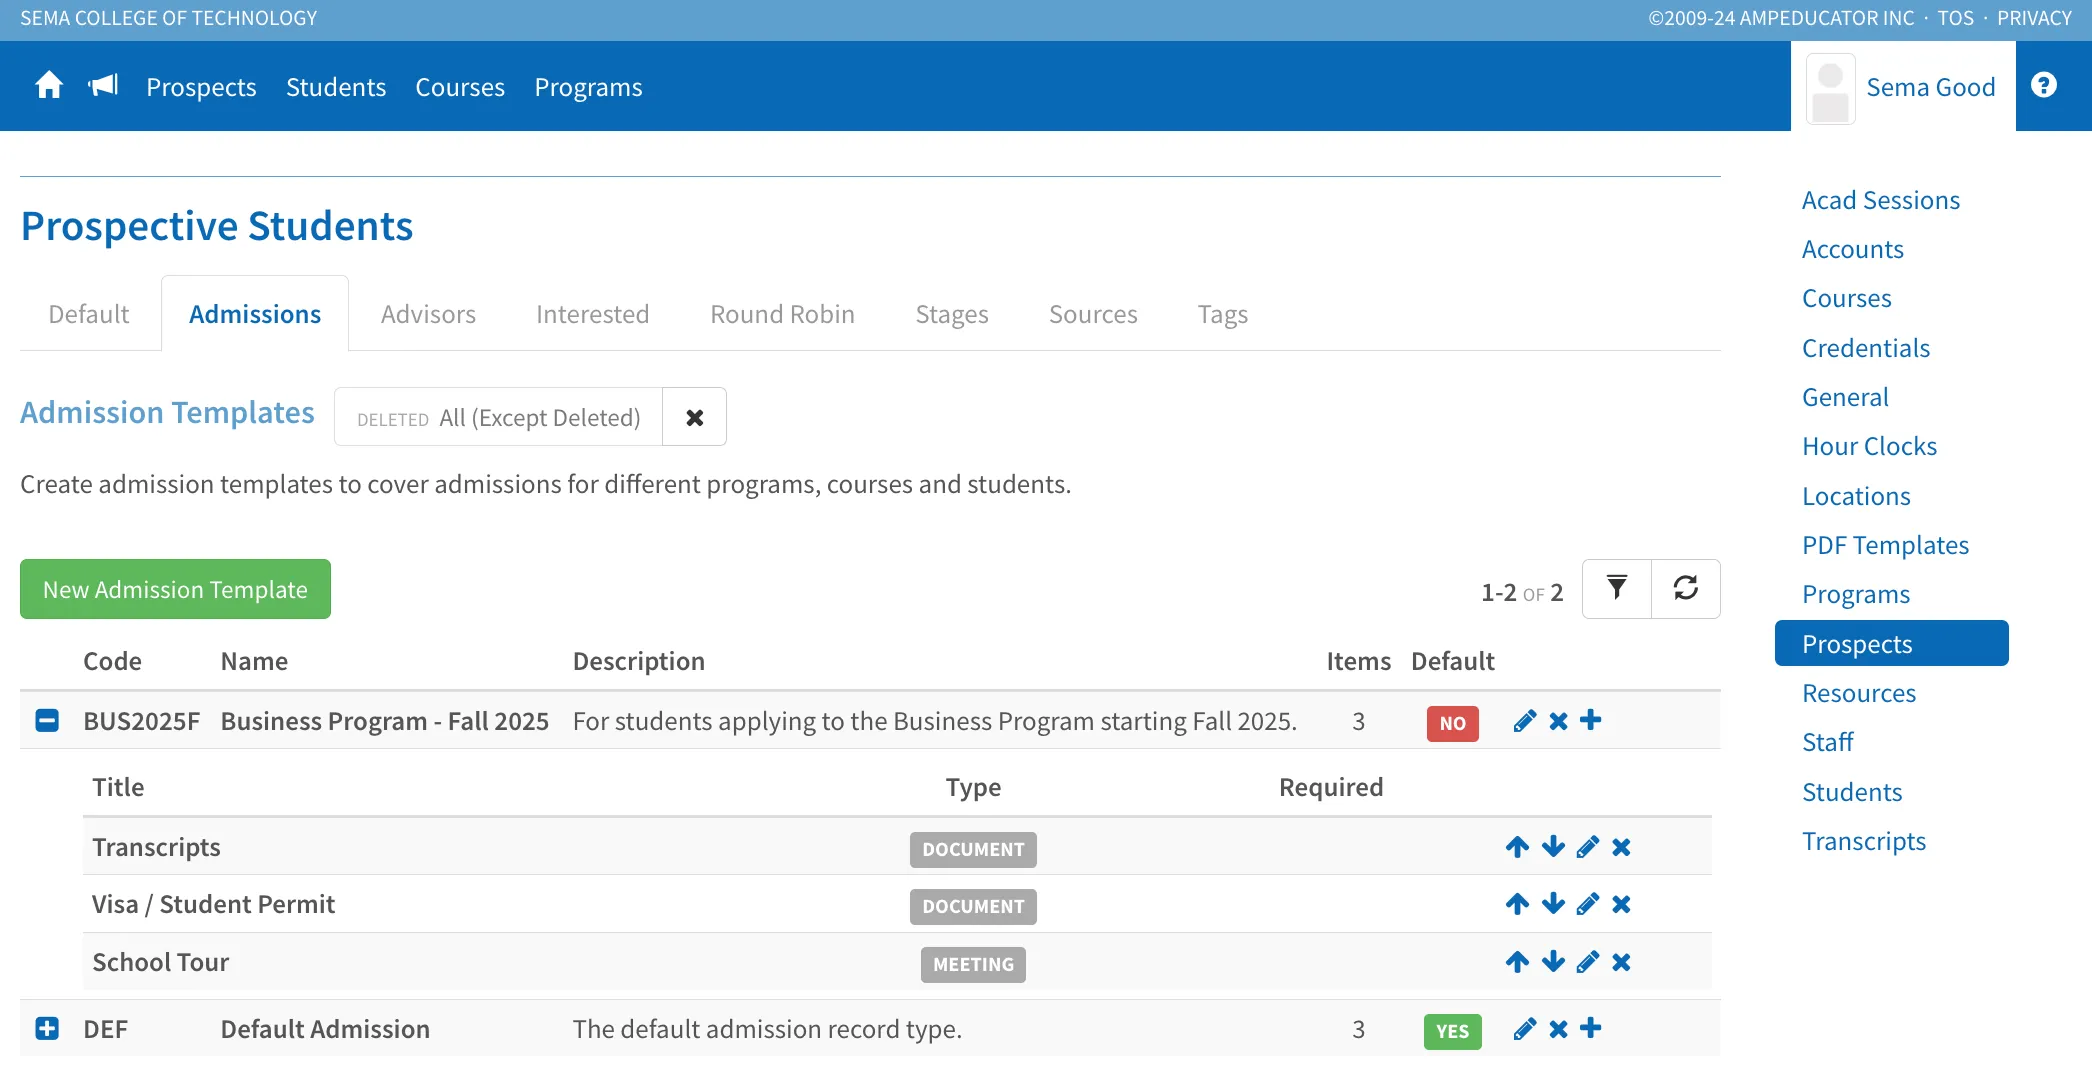
Task: Collapse the BUS2025F template row
Action: 47,720
